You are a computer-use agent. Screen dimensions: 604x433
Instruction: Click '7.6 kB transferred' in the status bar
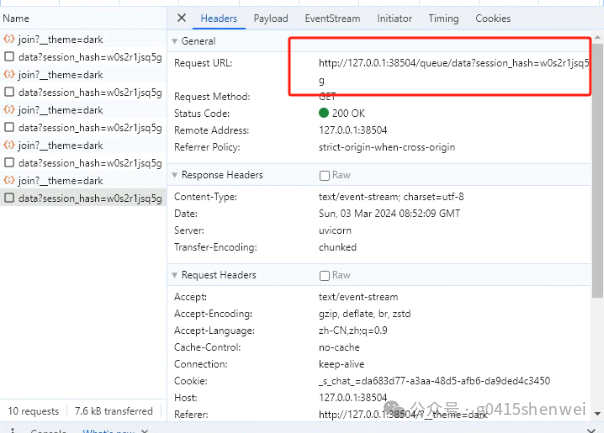point(114,411)
